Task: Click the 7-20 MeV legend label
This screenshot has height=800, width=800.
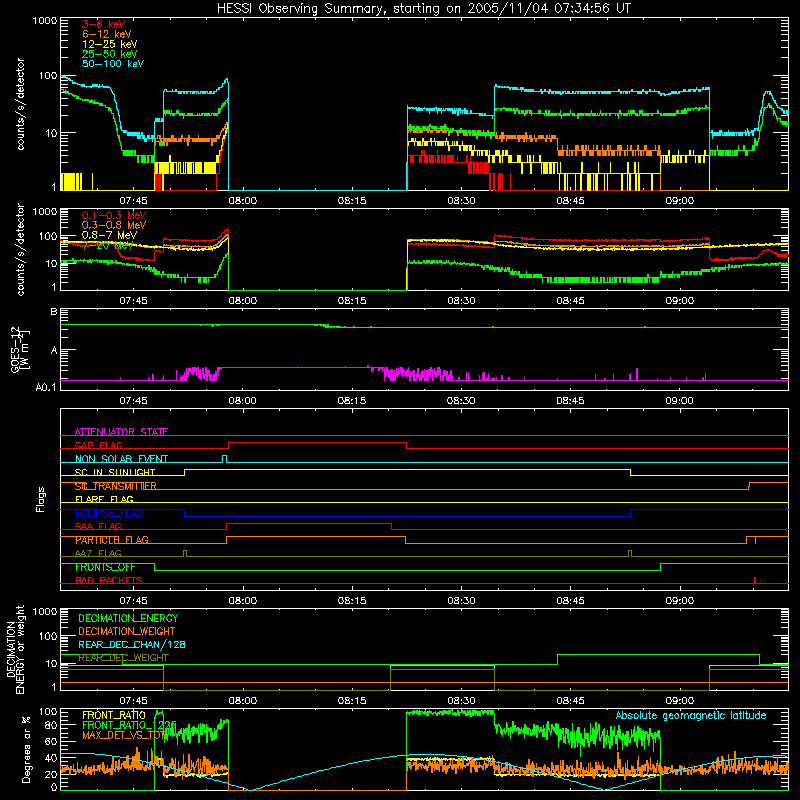Action: [107, 245]
